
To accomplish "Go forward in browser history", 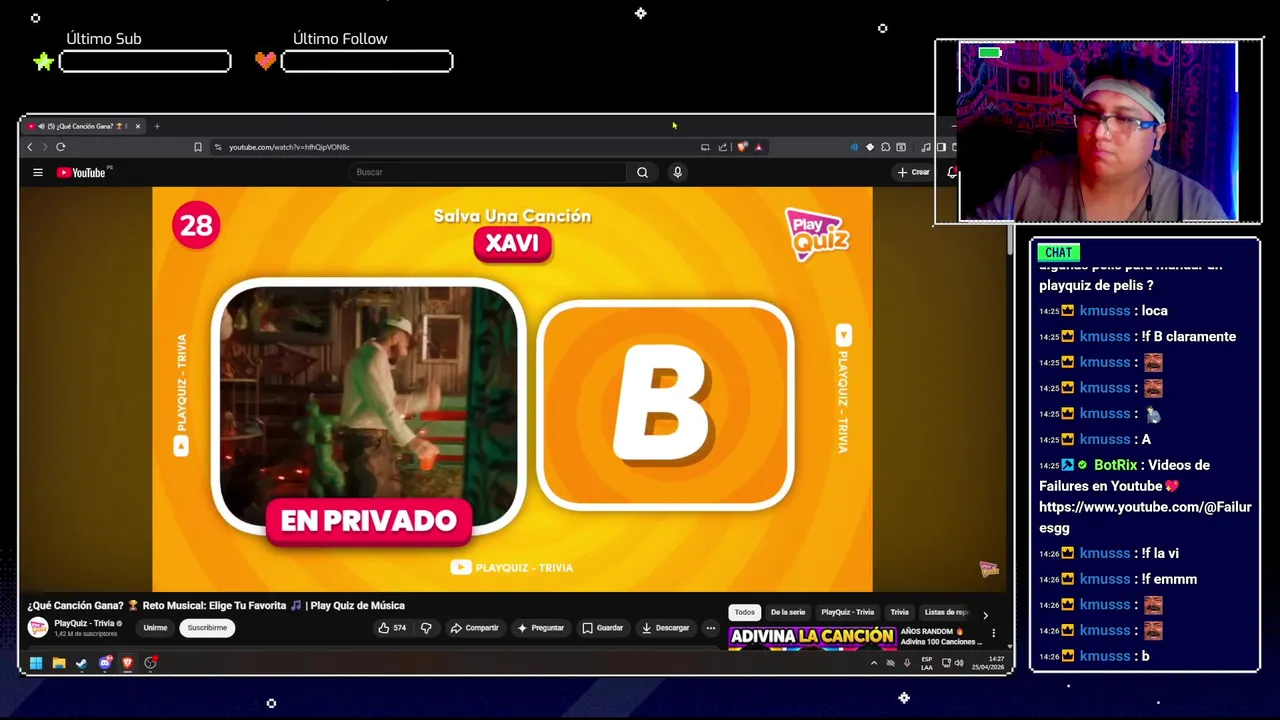I will tap(44, 147).
